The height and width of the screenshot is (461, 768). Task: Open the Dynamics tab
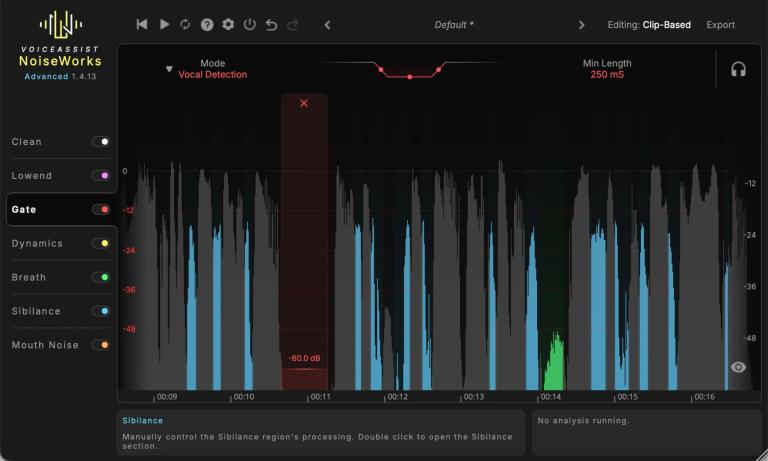click(x=37, y=243)
